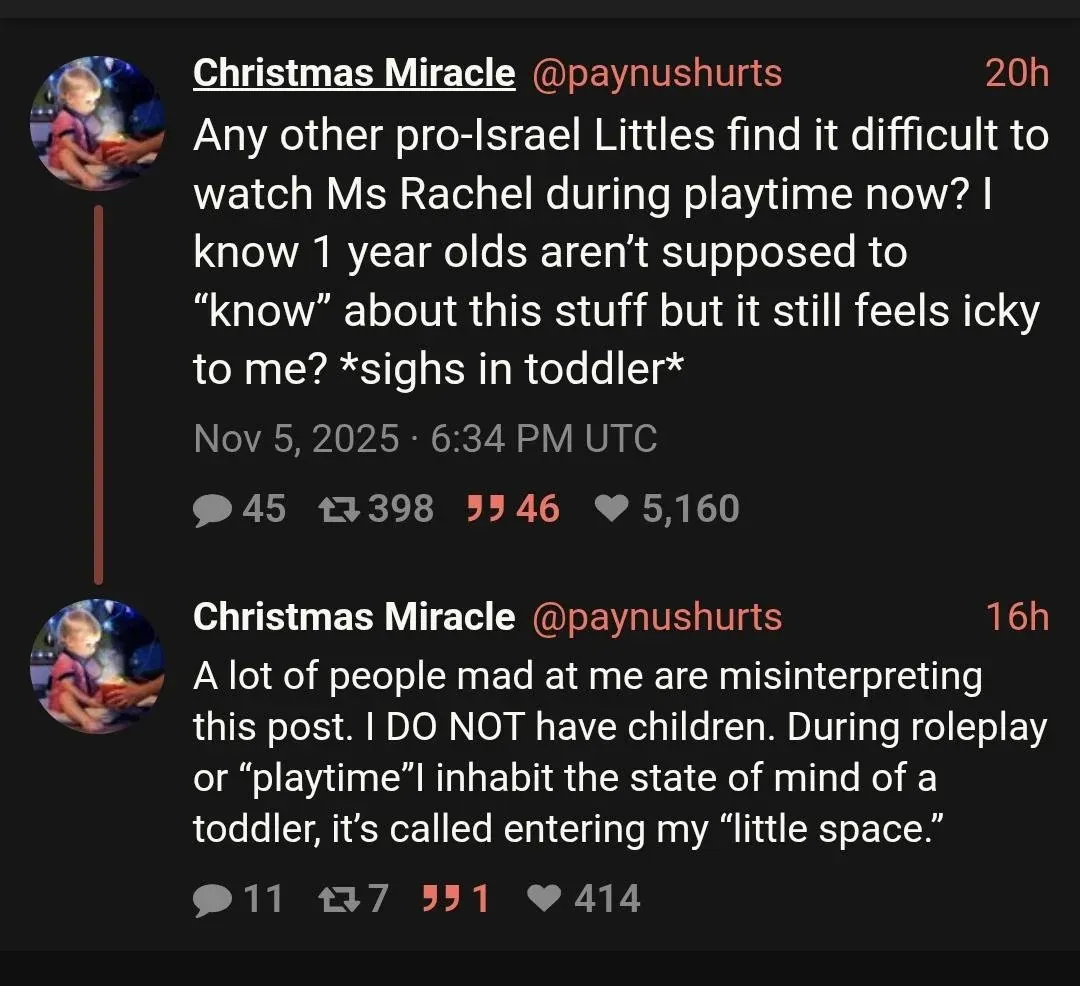Screen dimensions: 1080x986
Task: Click the heart icon with 5,160 likes
Action: (610, 510)
